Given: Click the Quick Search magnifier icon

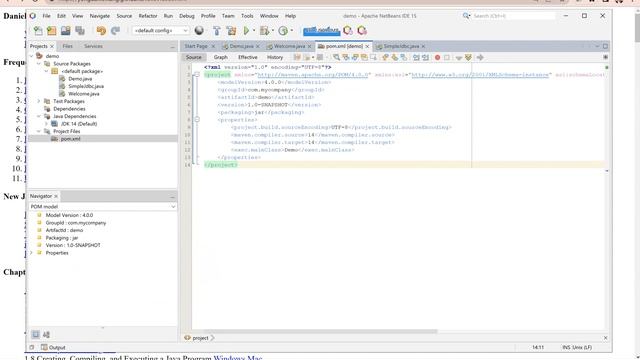Looking at the screenshot, I should point(466,16).
